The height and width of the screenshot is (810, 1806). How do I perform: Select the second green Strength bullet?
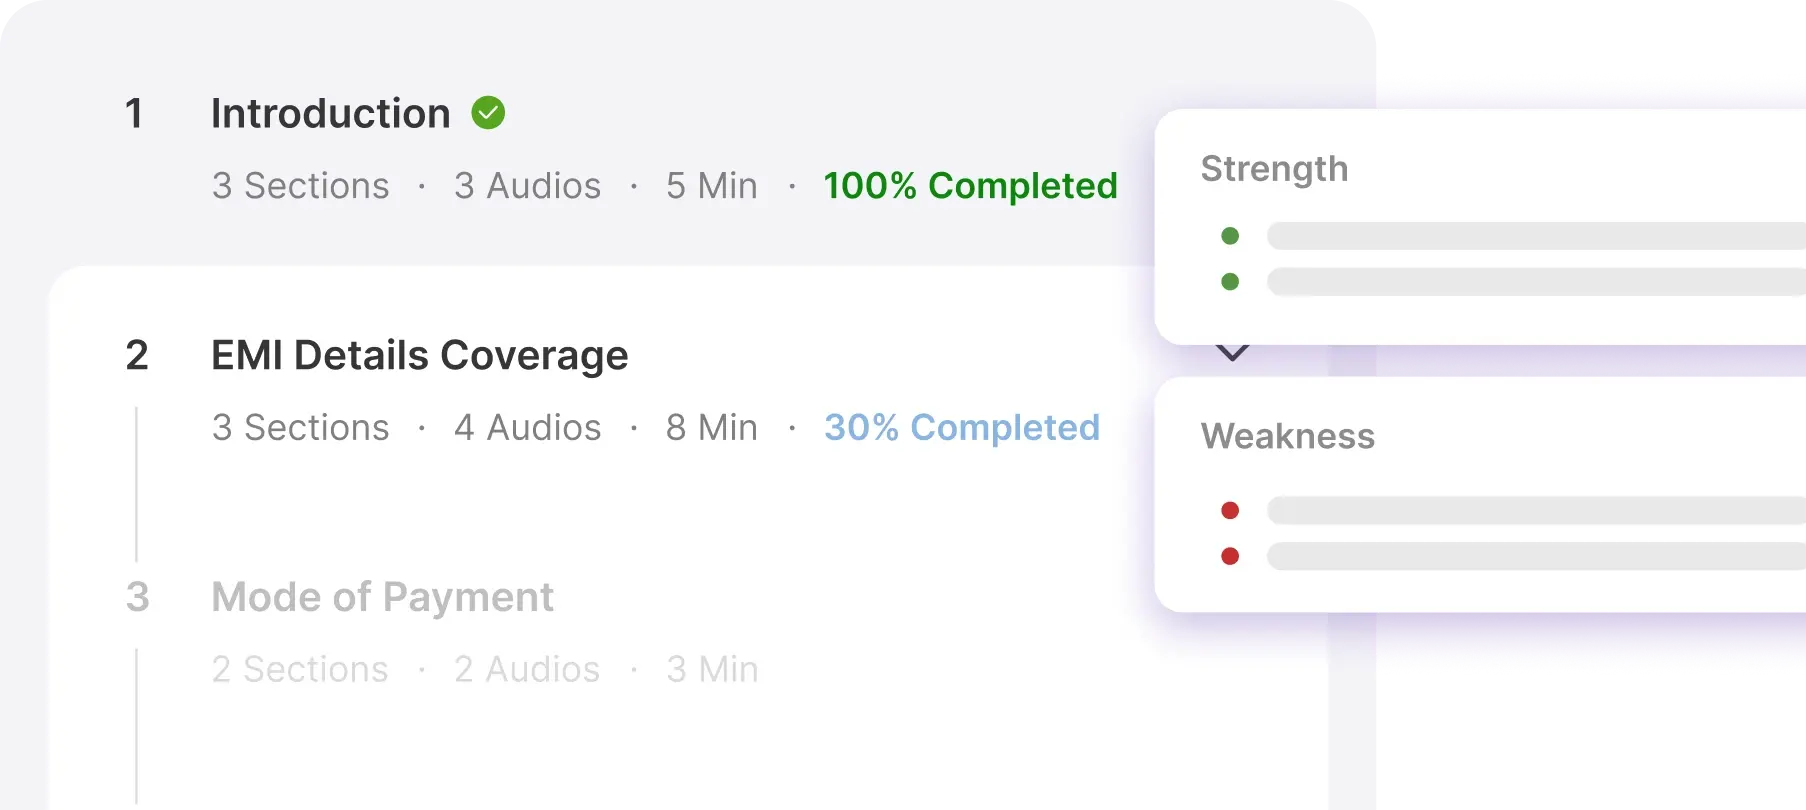tap(1230, 282)
